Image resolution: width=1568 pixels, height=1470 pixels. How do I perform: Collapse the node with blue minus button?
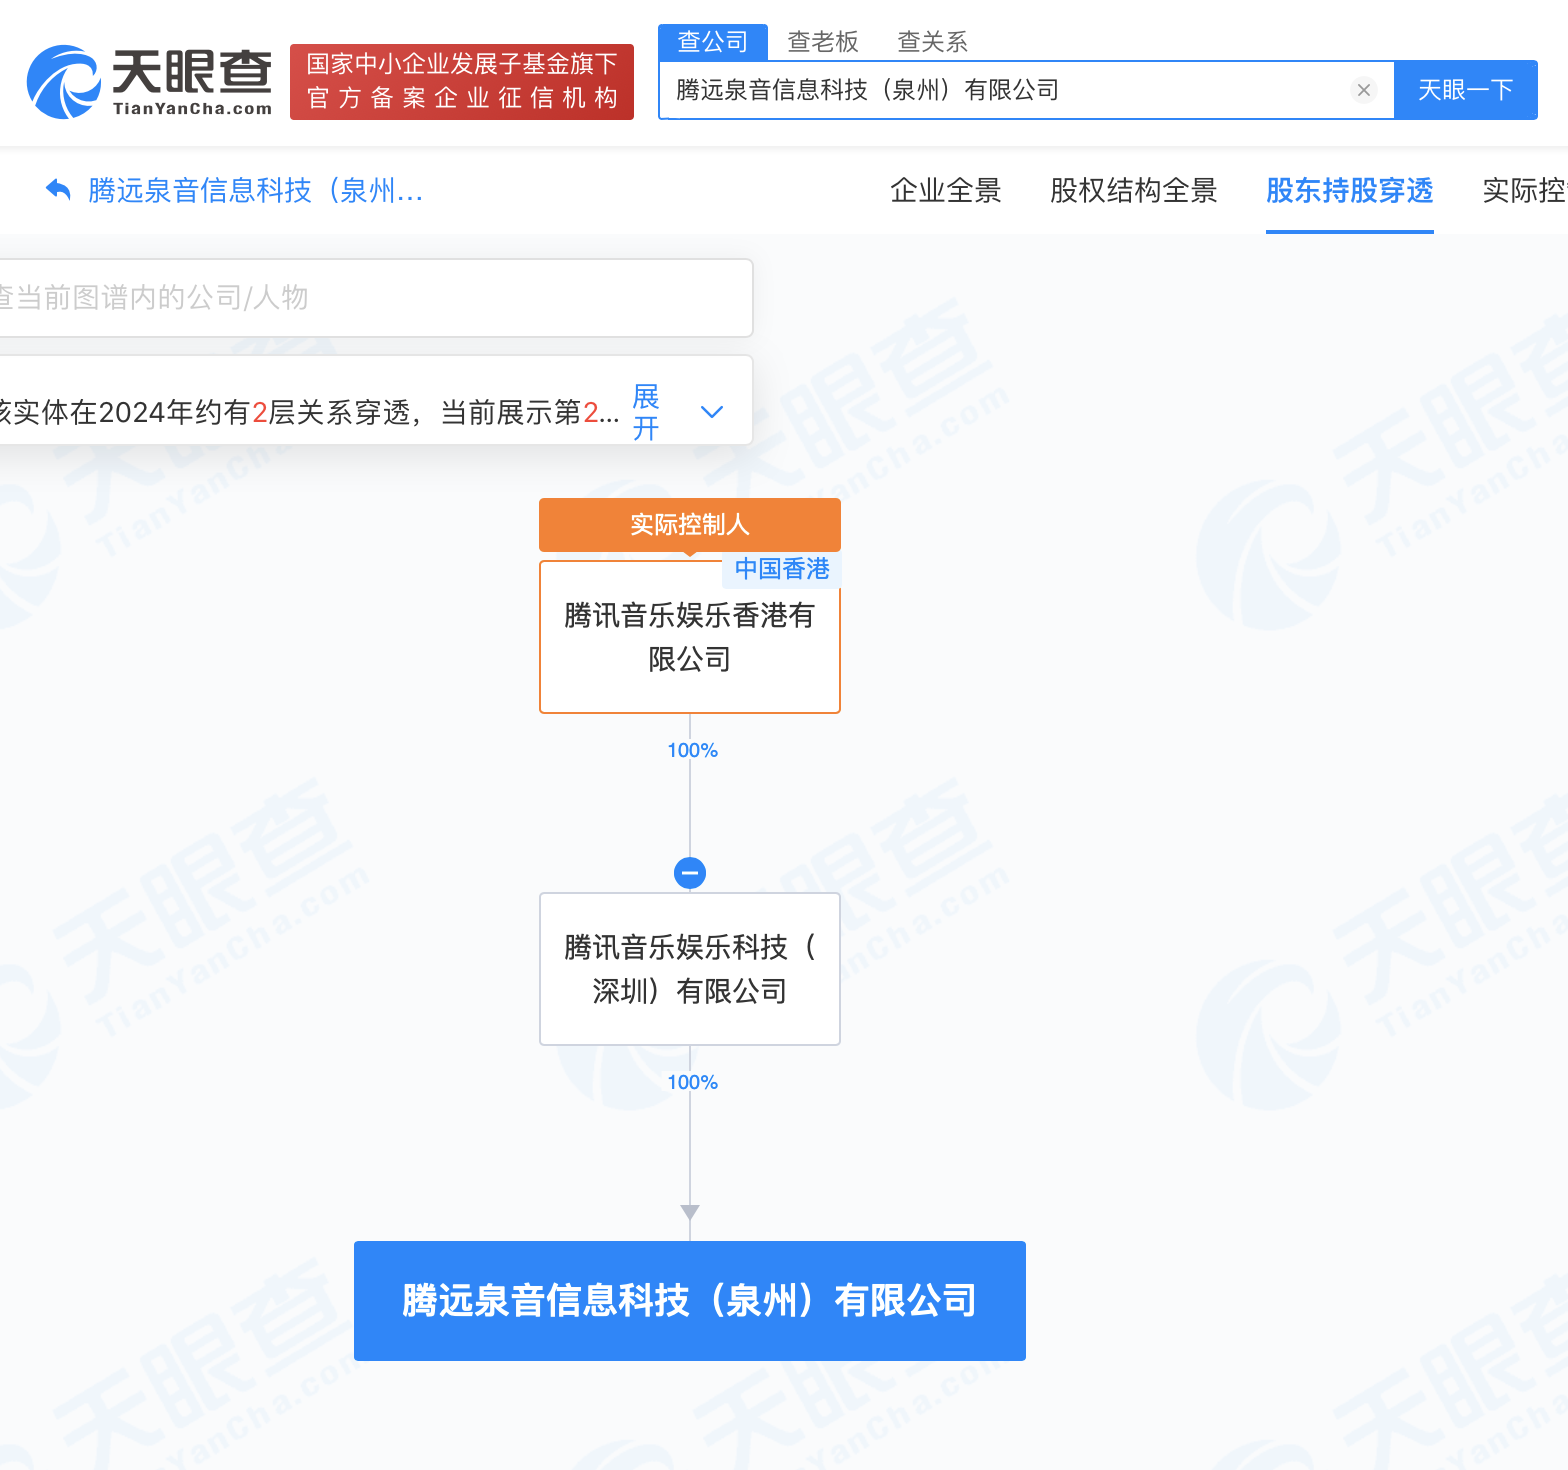pos(690,873)
